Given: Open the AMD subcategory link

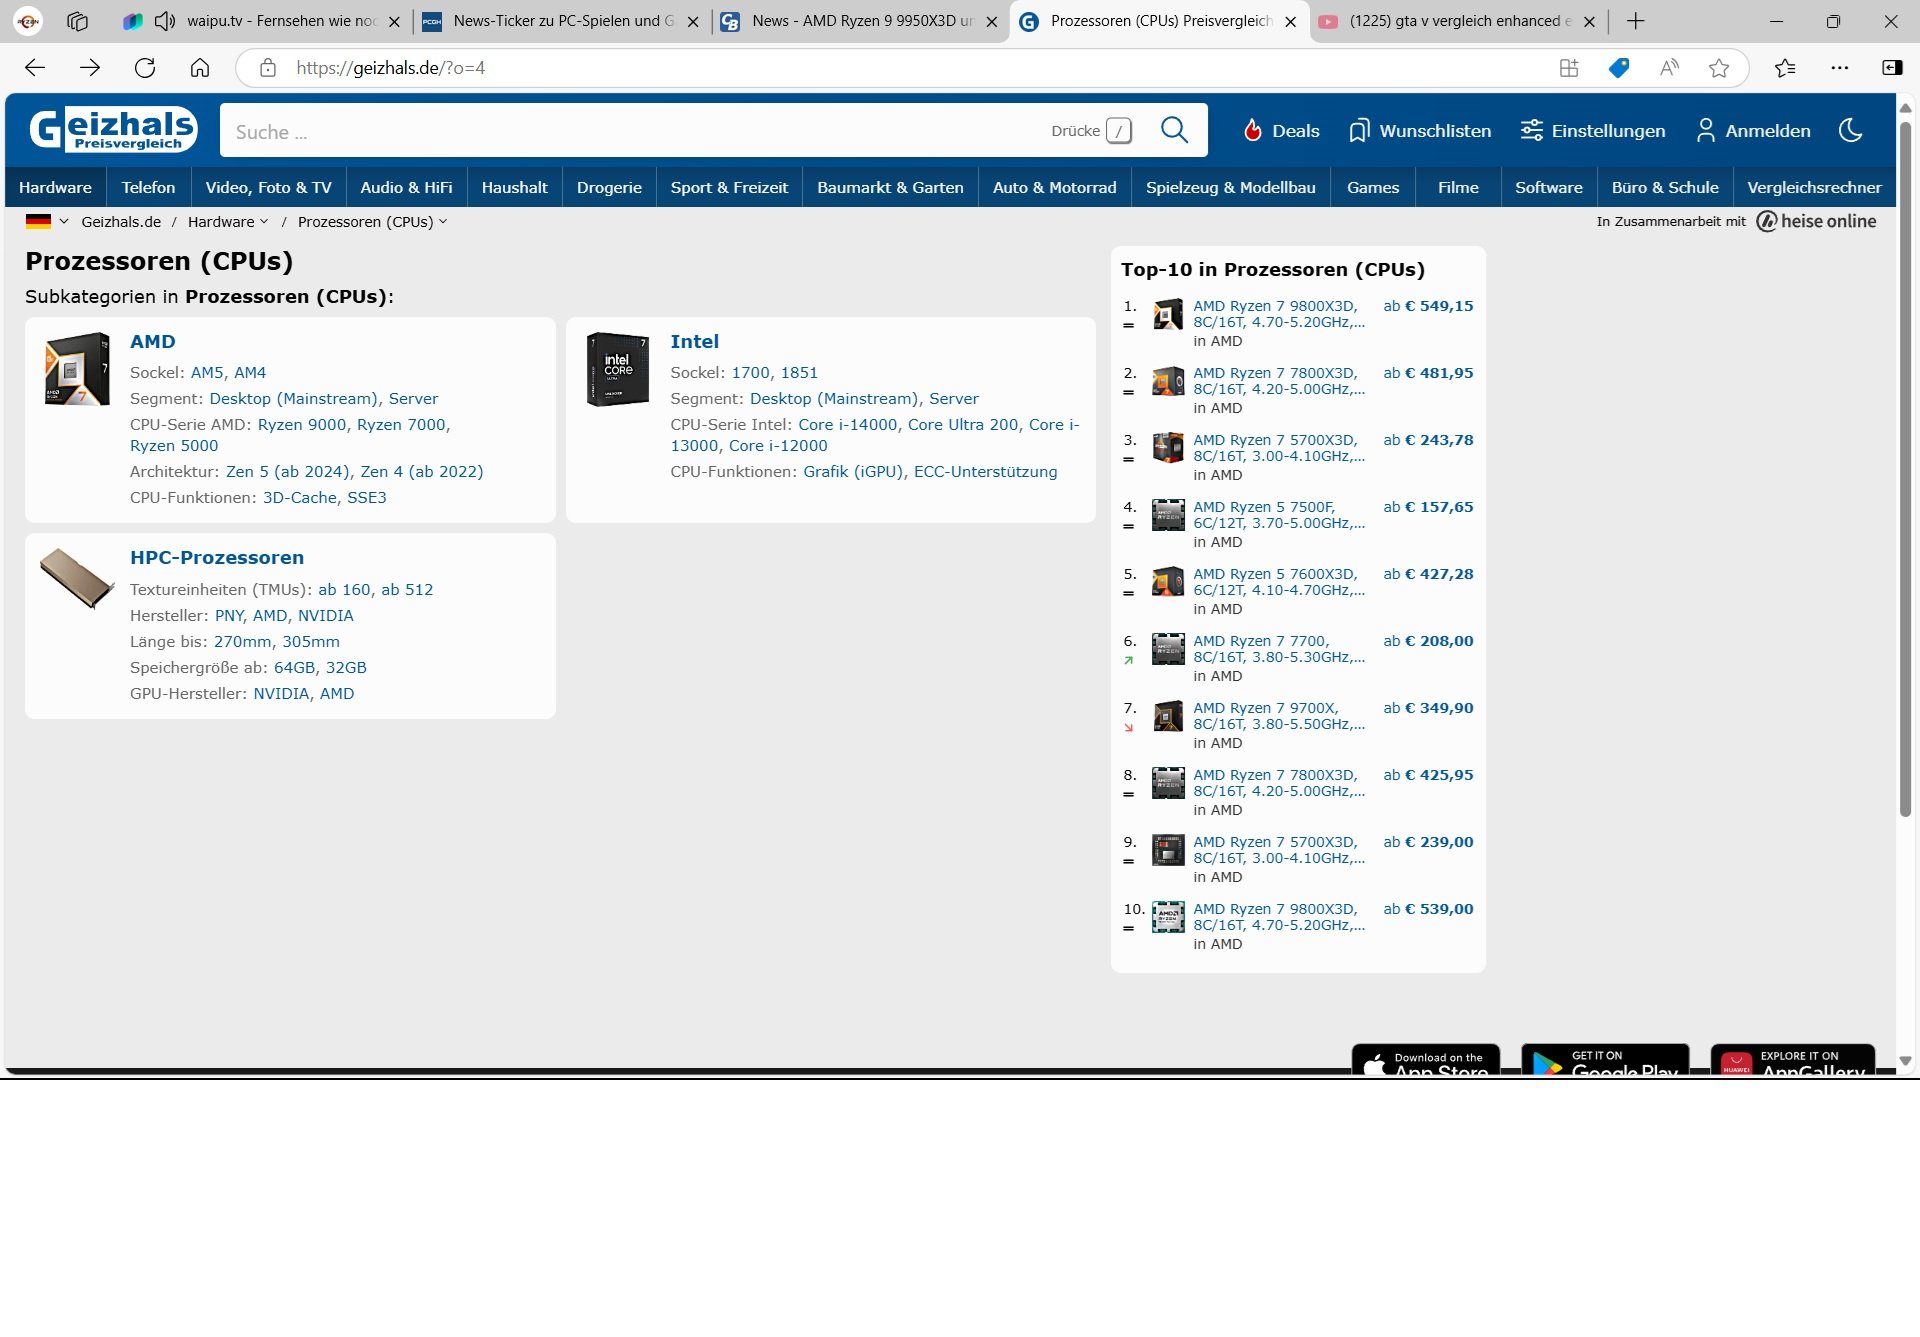Looking at the screenshot, I should (x=152, y=341).
